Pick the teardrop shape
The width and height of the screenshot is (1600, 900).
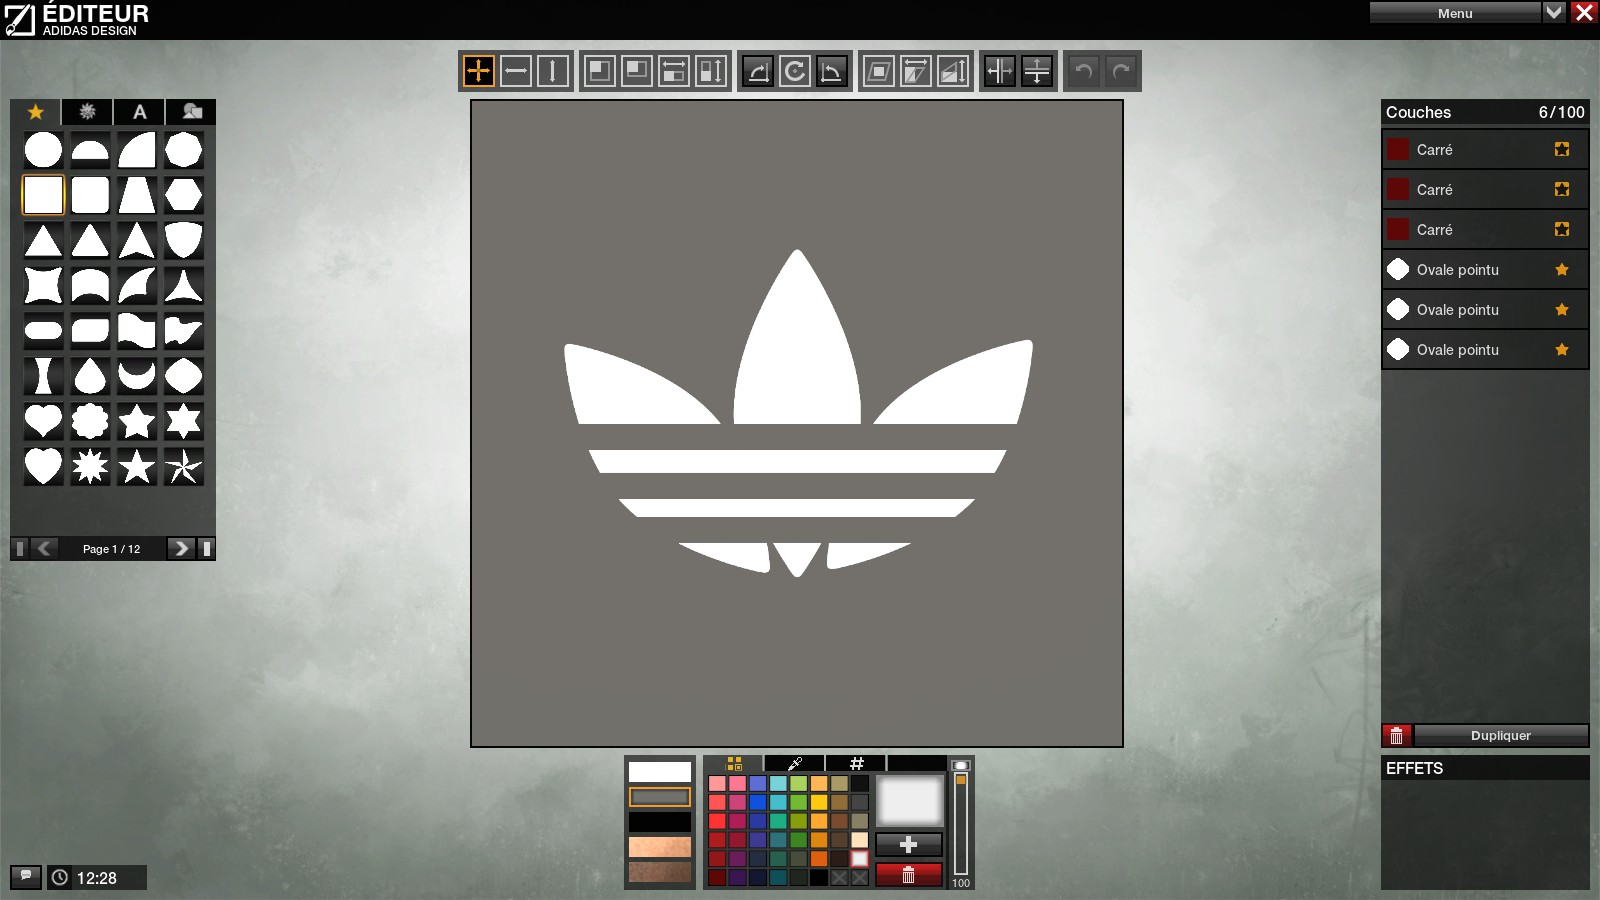[90, 376]
